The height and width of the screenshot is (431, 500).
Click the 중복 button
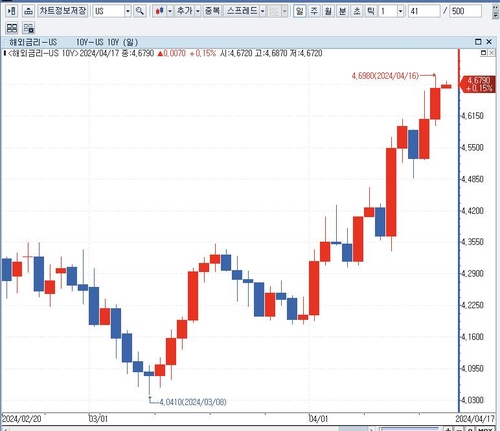pos(212,11)
